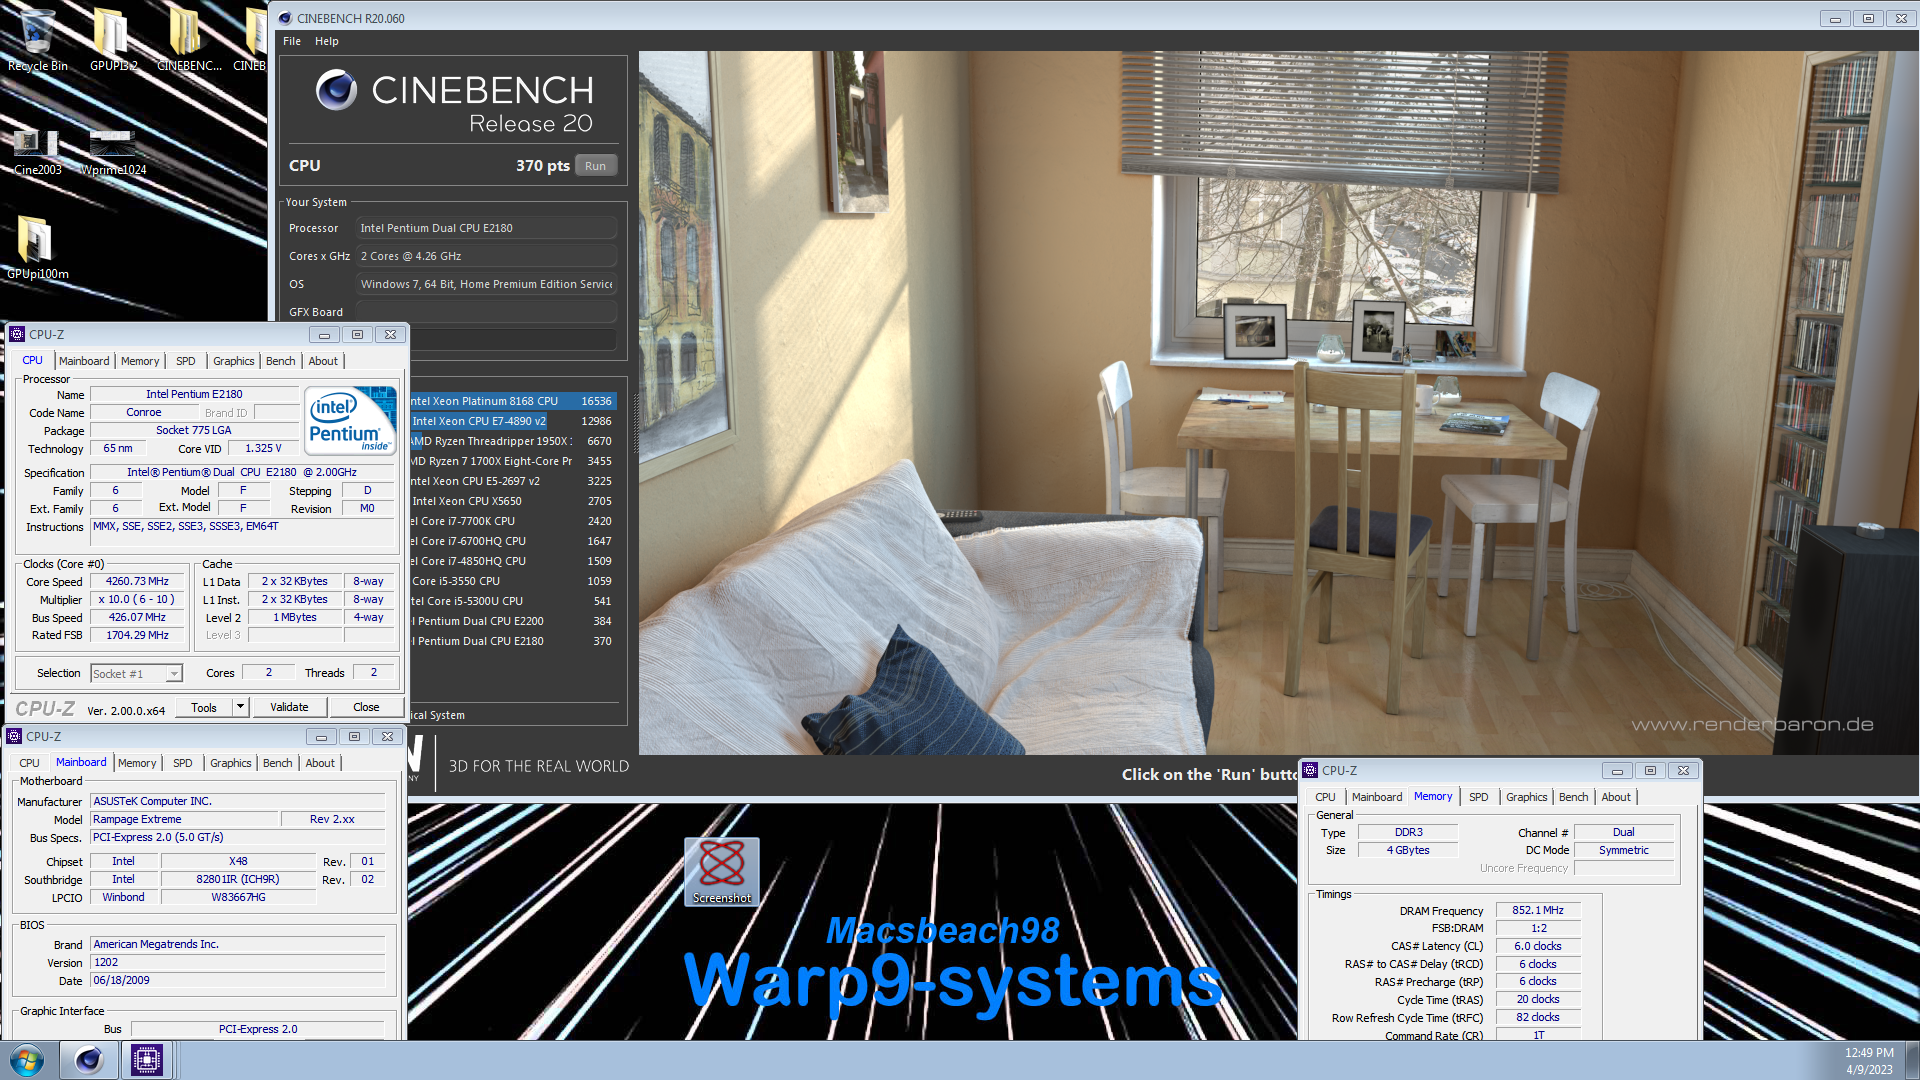Select AMD Ryzen Threadripper 1950X ranking row
Screen dimensions: 1920x1080
[x=512, y=441]
